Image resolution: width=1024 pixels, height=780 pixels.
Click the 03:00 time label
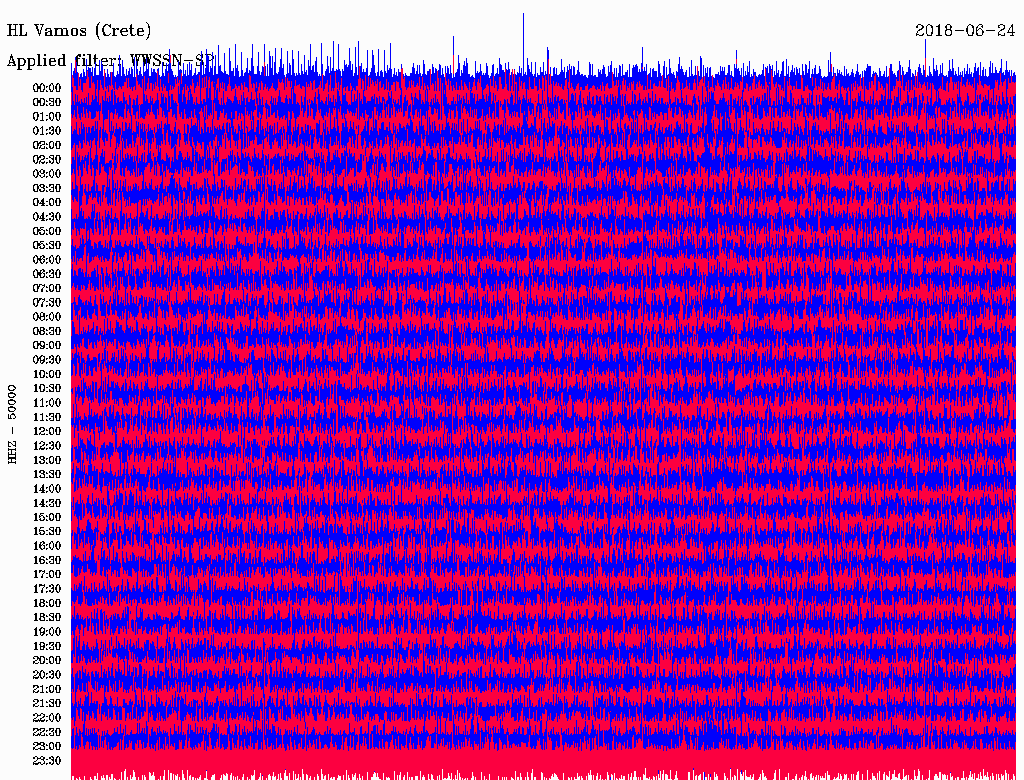47,174
